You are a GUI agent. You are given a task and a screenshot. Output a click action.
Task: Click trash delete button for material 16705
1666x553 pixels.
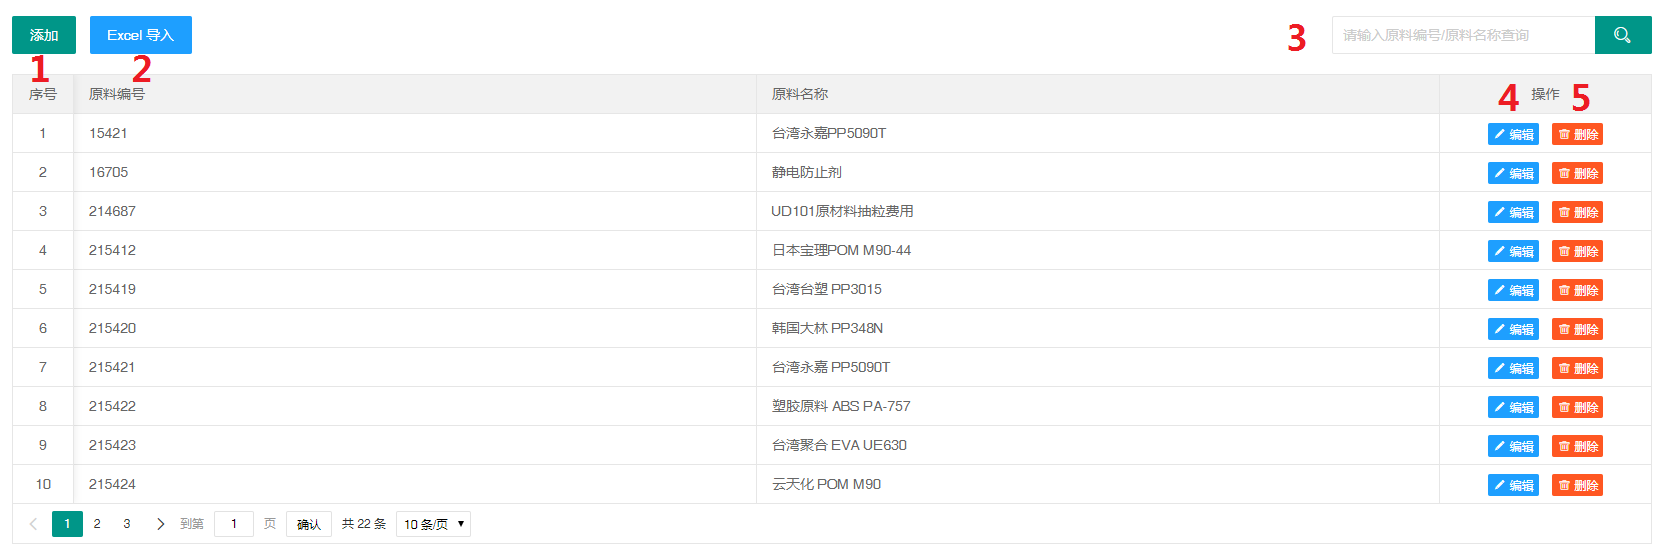click(x=1577, y=173)
